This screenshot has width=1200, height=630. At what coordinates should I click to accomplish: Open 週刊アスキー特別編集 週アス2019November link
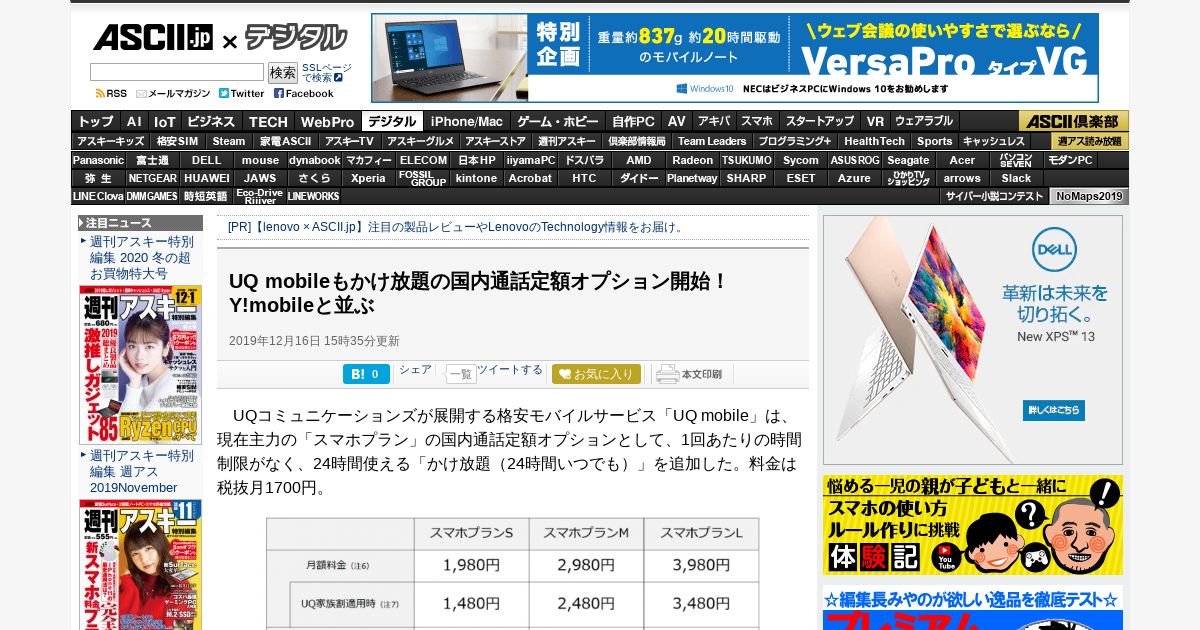pos(142,471)
